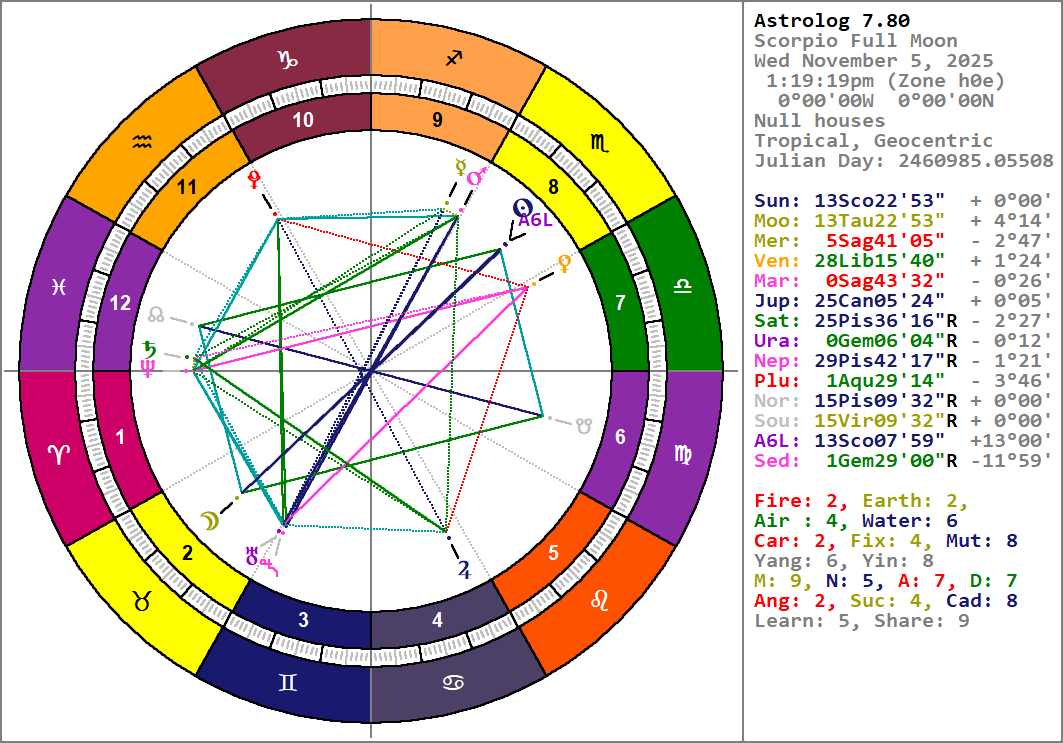Select the 'Fire: 2, Earth: 2' element summary line
Screen dimensions: 1063x743
(861, 501)
